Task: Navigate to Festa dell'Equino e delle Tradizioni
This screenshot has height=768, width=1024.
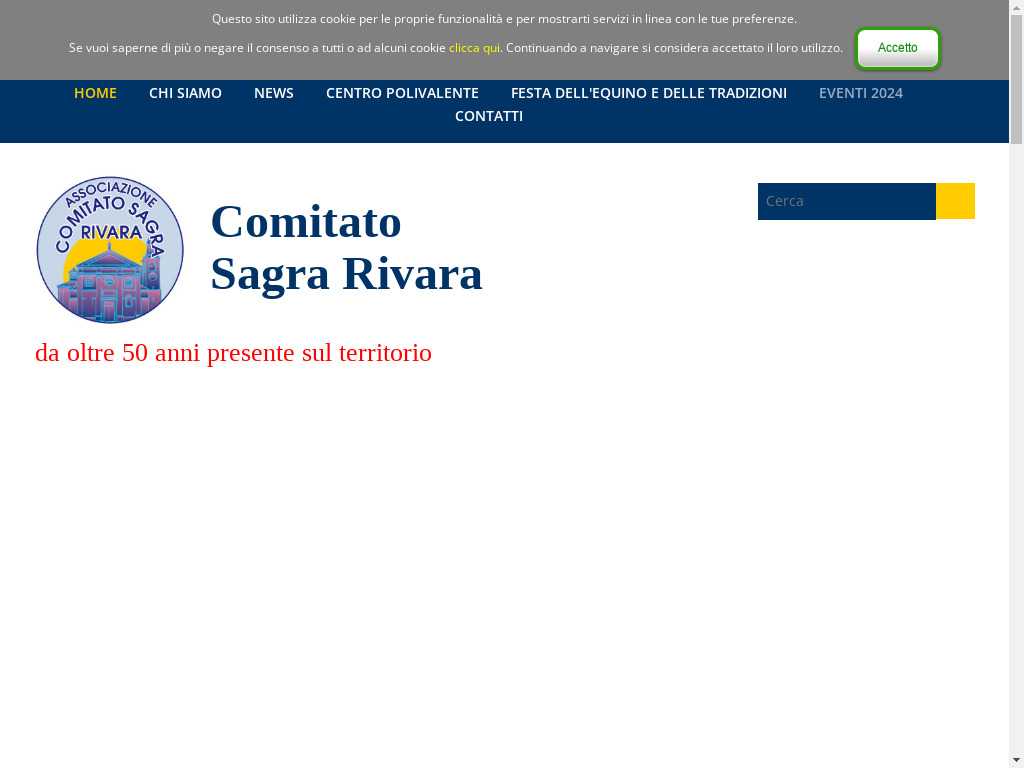Action: click(x=648, y=93)
